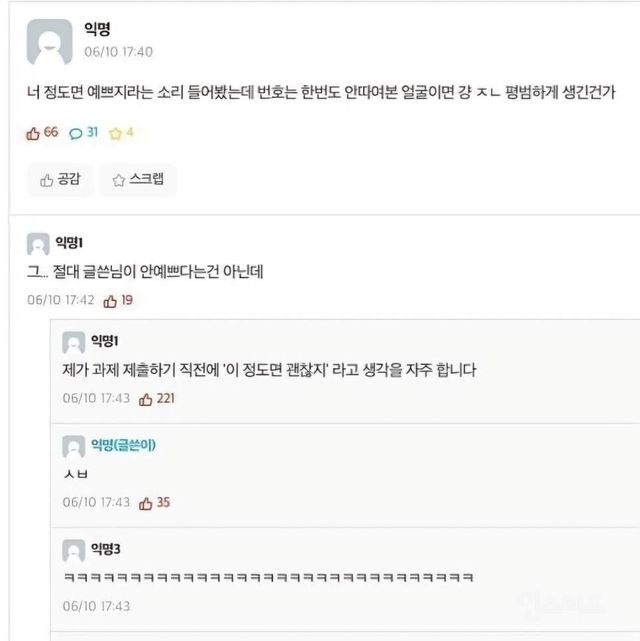Select the 익명(글쓴이) username link
The width and height of the screenshot is (640, 641).
click(x=123, y=445)
